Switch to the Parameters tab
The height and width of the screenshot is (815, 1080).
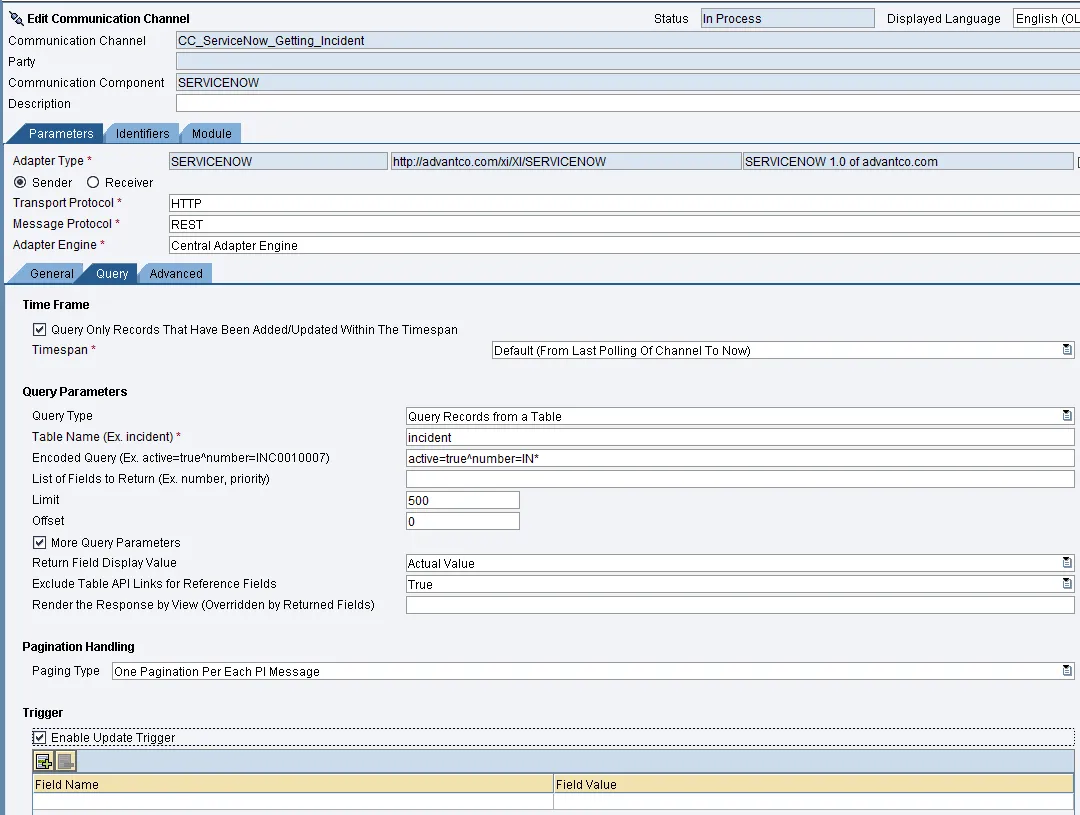click(61, 134)
